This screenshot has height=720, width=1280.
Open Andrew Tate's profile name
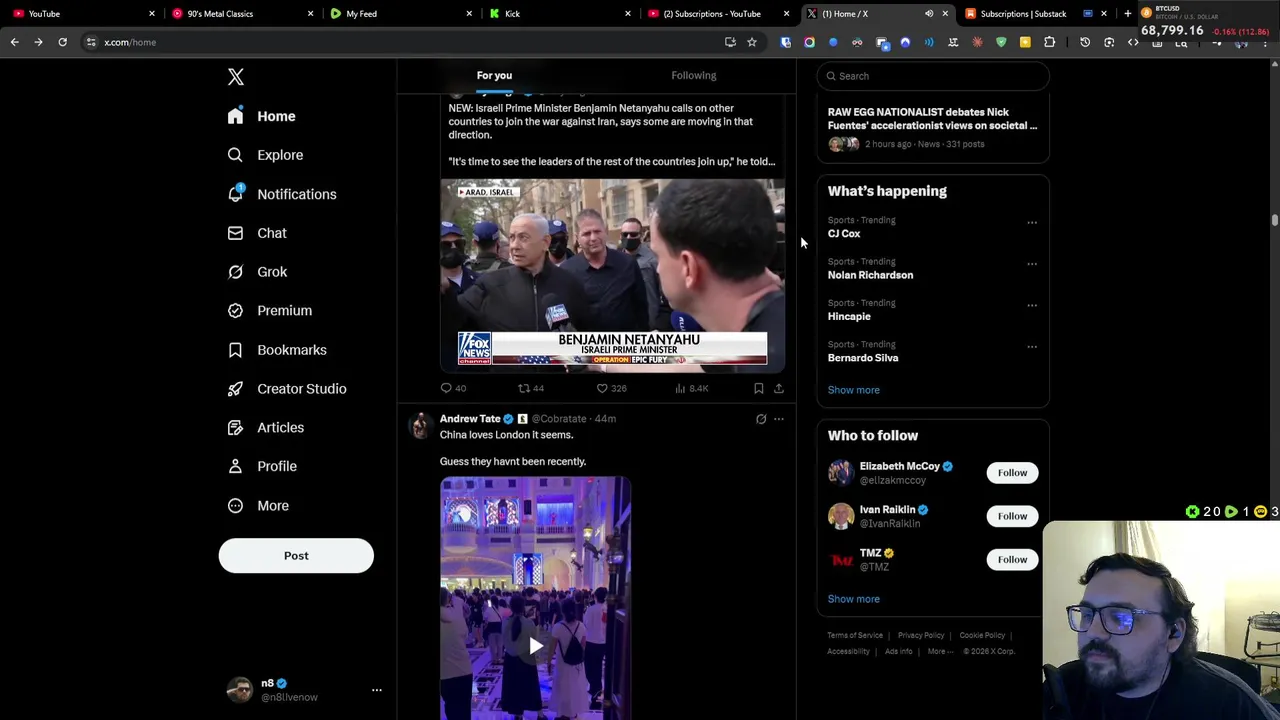coord(469,419)
